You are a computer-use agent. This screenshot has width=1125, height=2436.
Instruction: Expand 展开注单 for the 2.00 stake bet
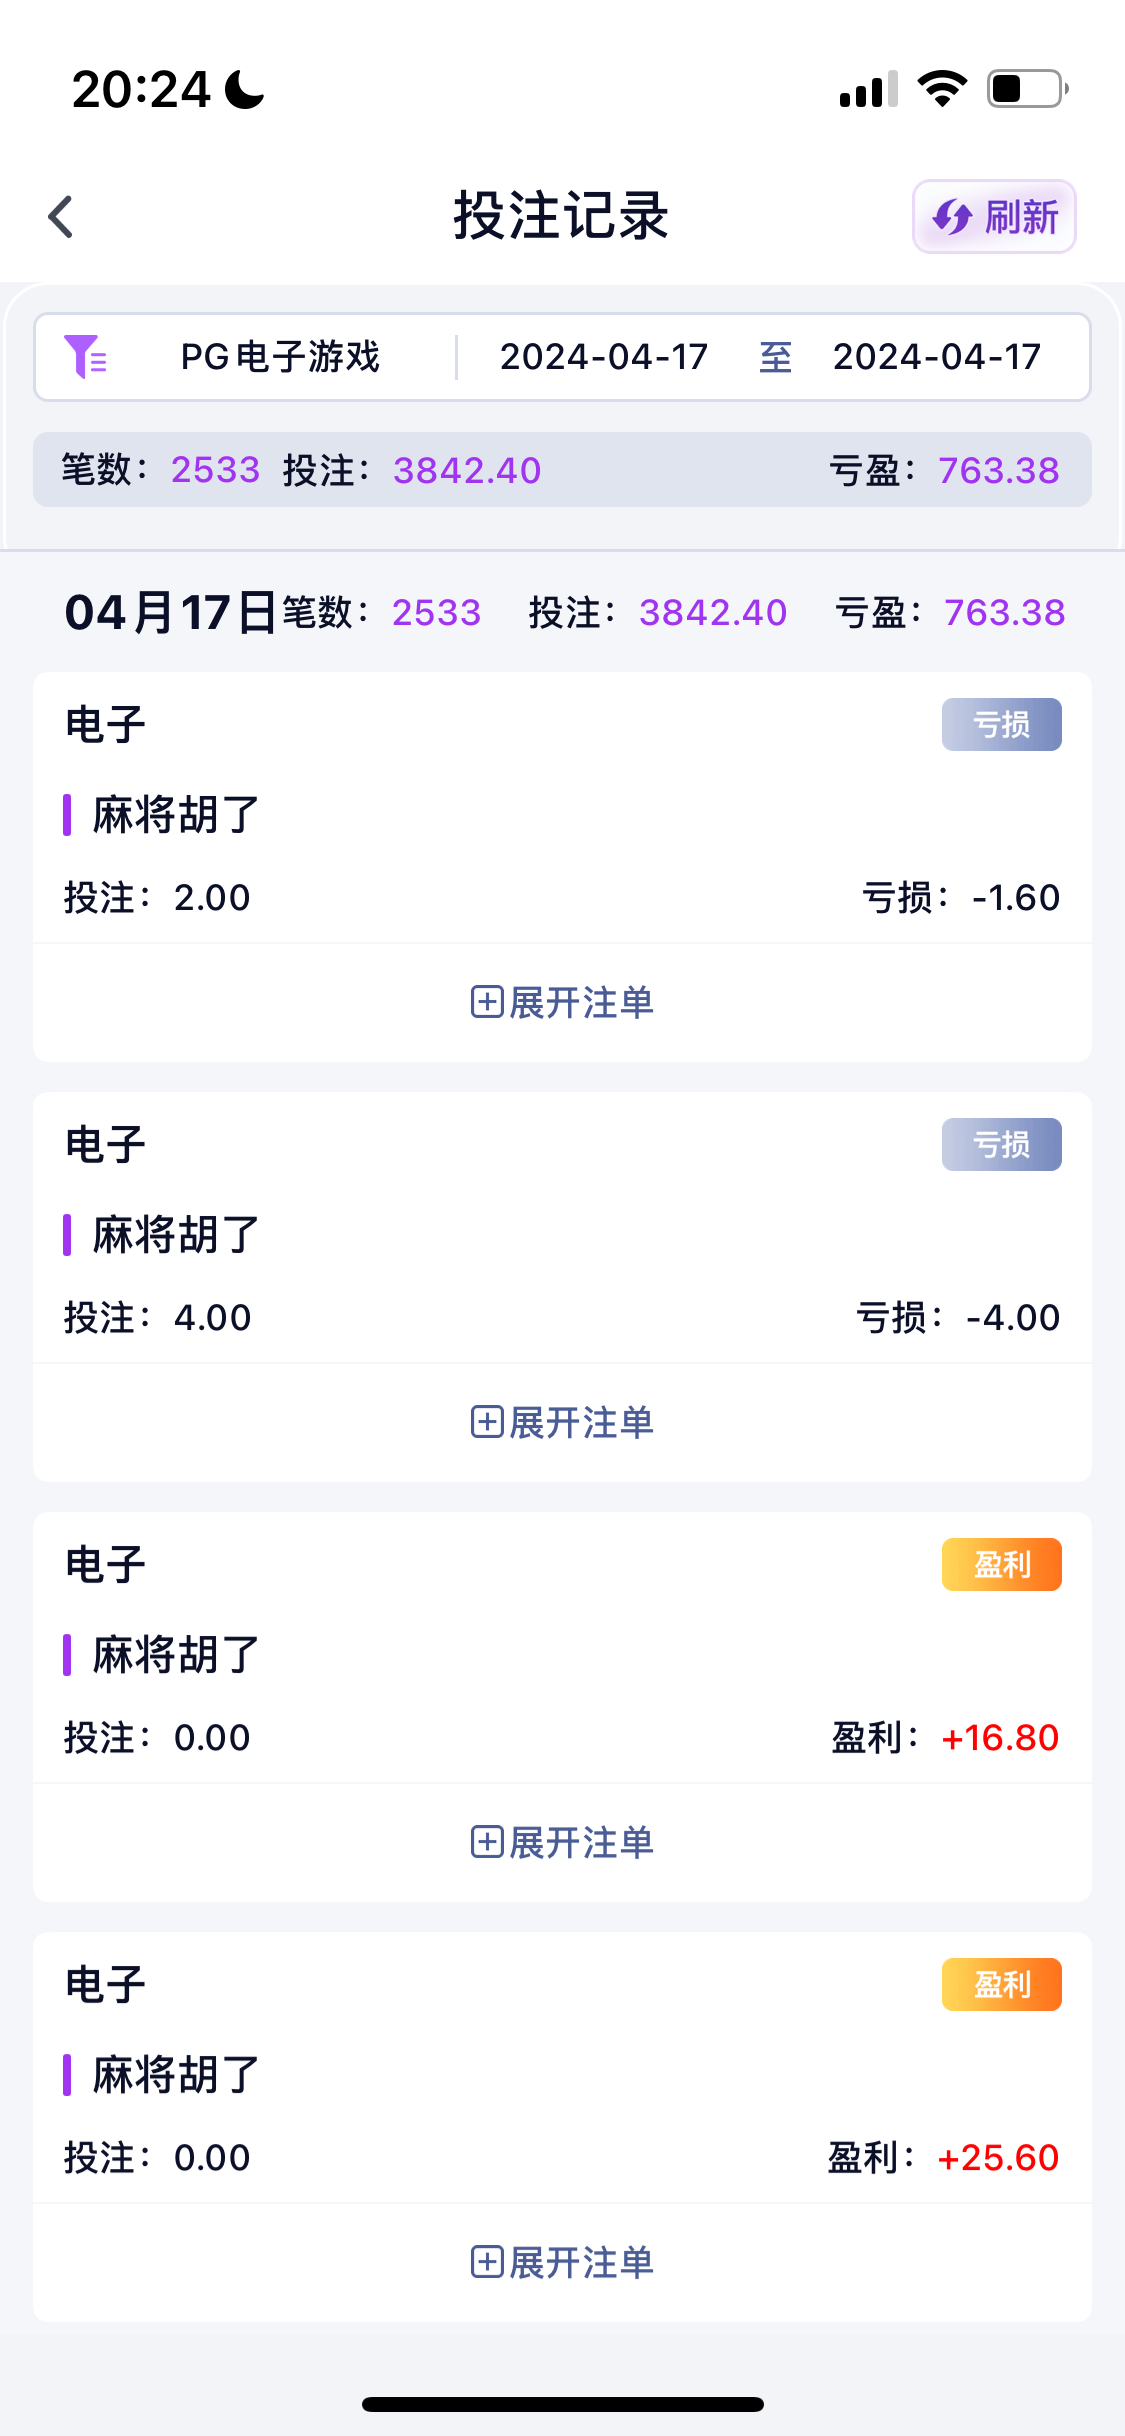point(581,1002)
